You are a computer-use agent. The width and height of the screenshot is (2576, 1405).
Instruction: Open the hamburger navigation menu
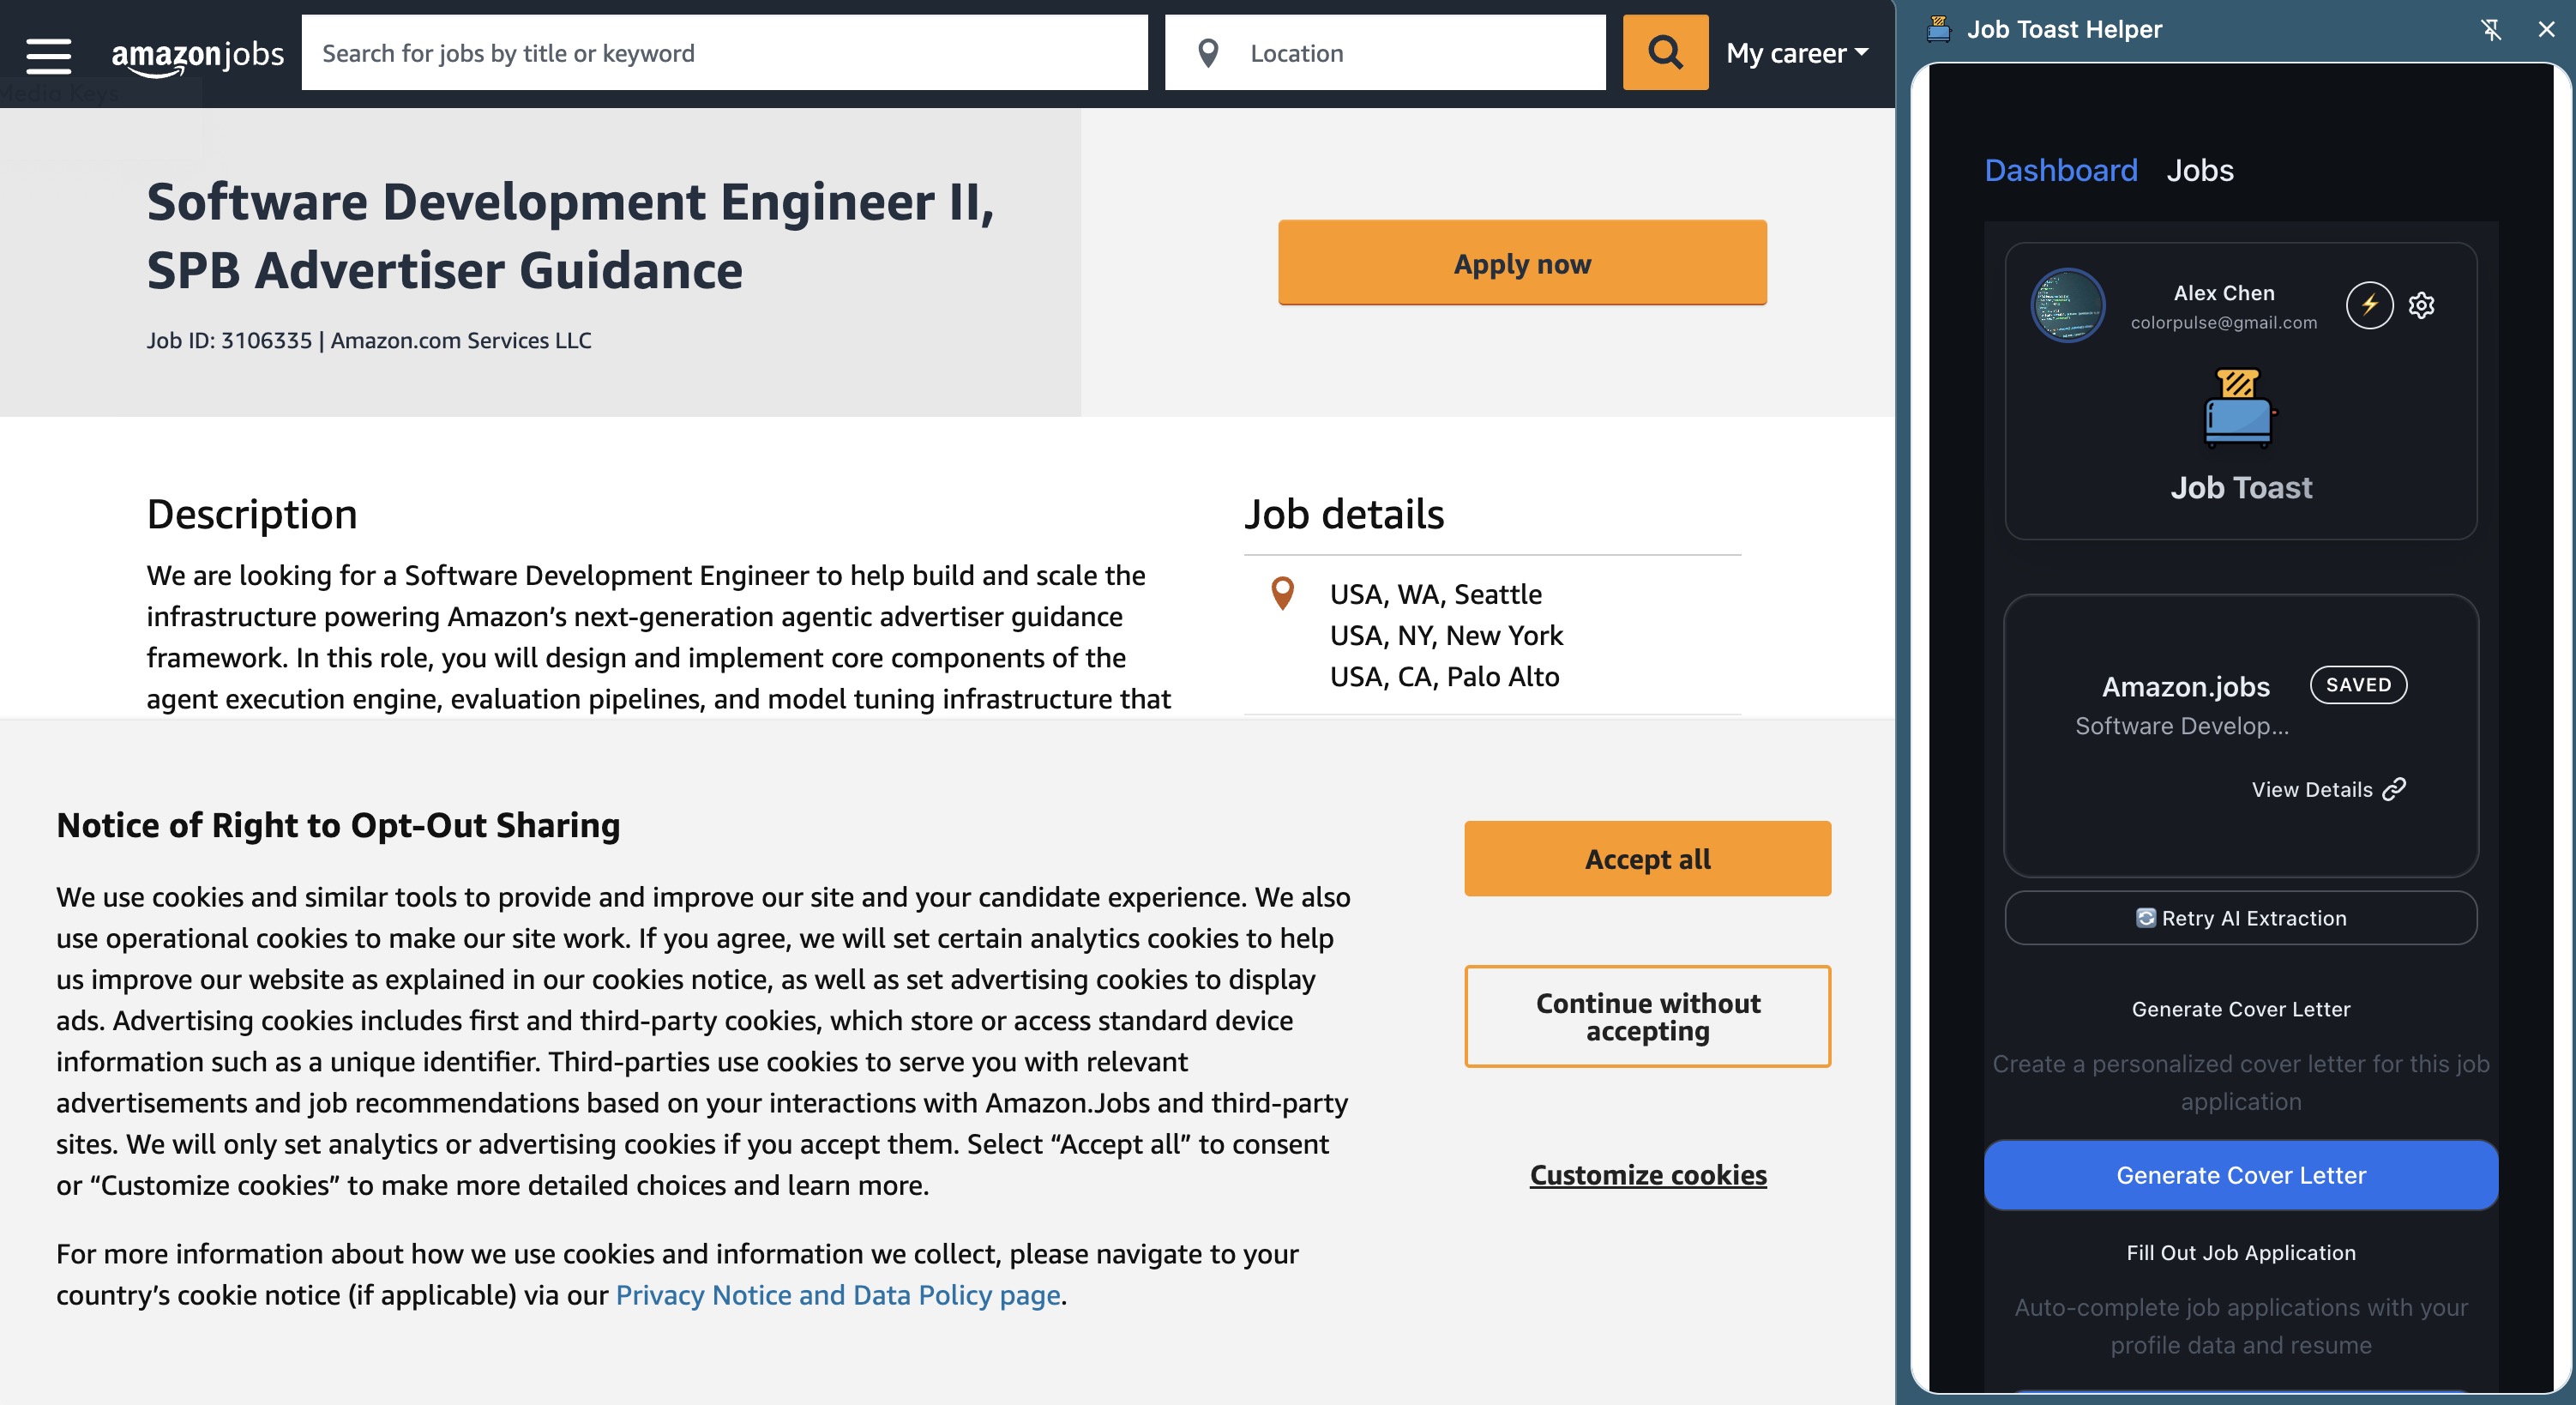tap(48, 55)
